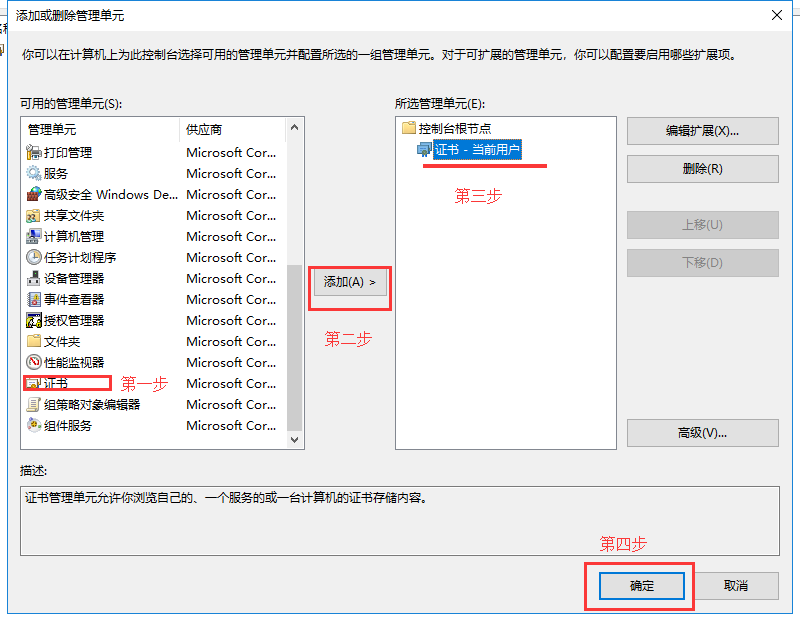The image size is (800, 621).
Task: Click scrollbar down arrow in snap-in list
Action: tap(294, 439)
